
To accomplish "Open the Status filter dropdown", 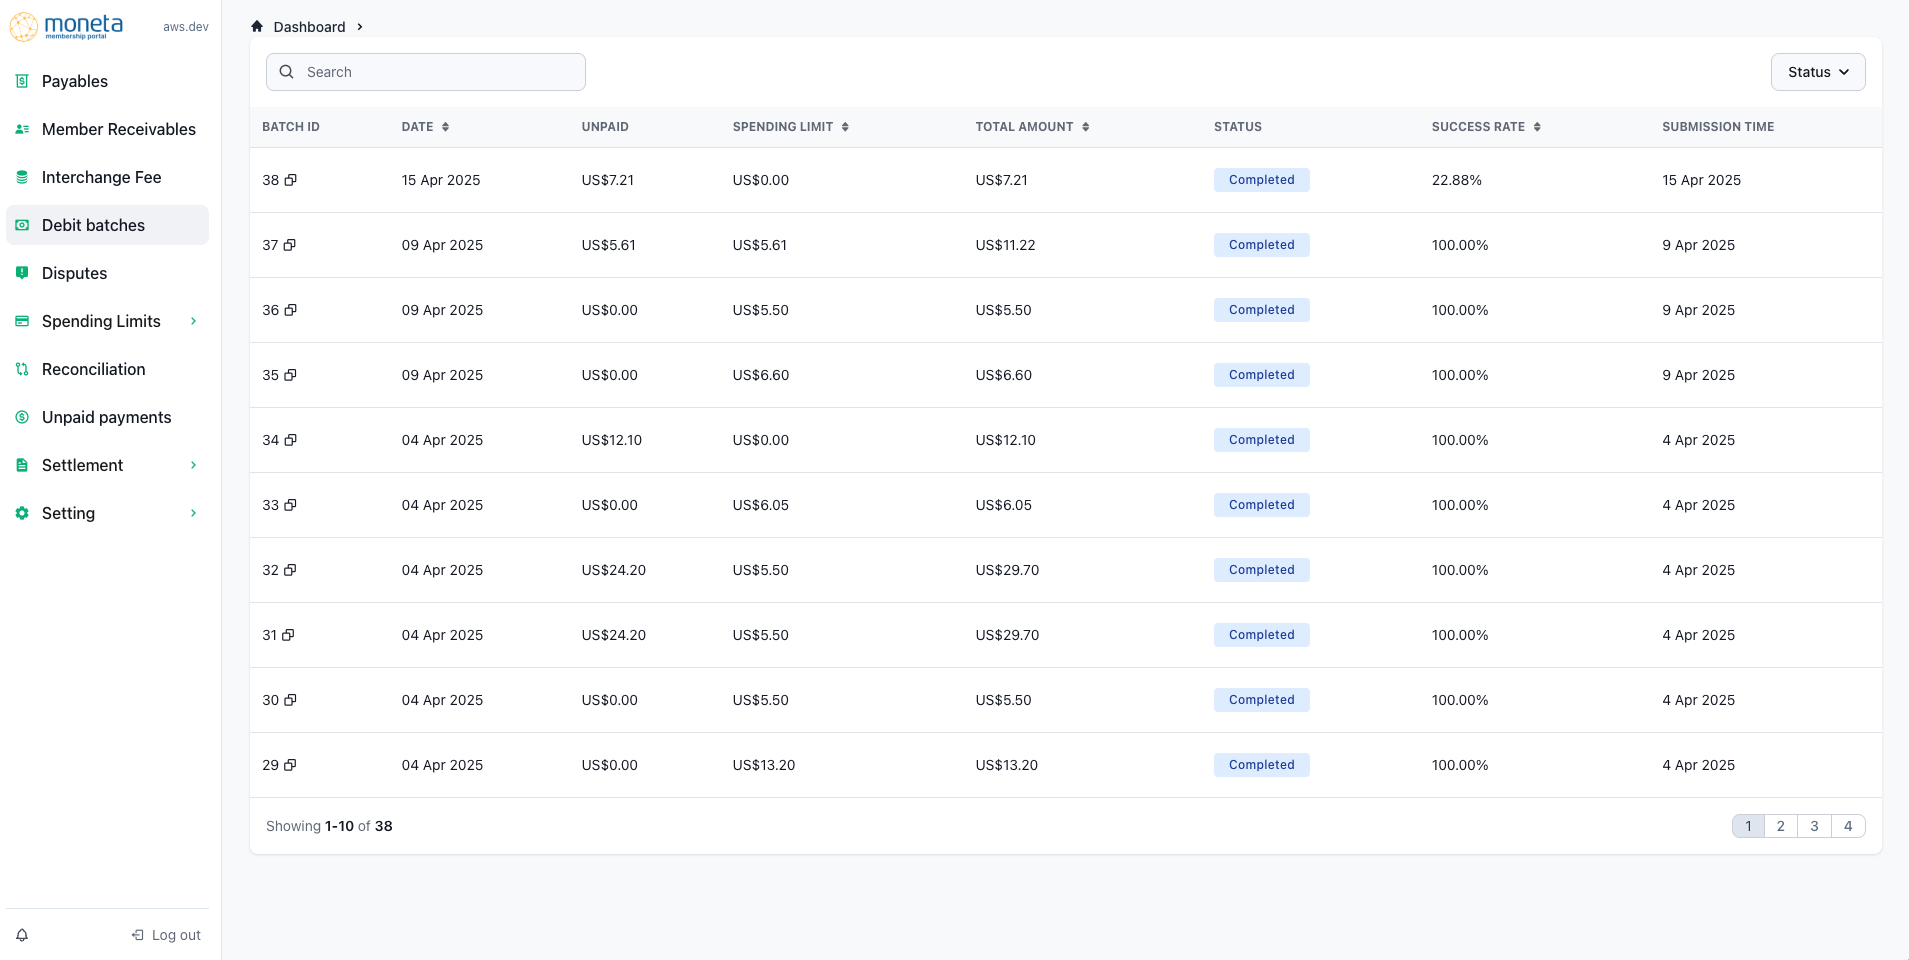I will point(1817,72).
